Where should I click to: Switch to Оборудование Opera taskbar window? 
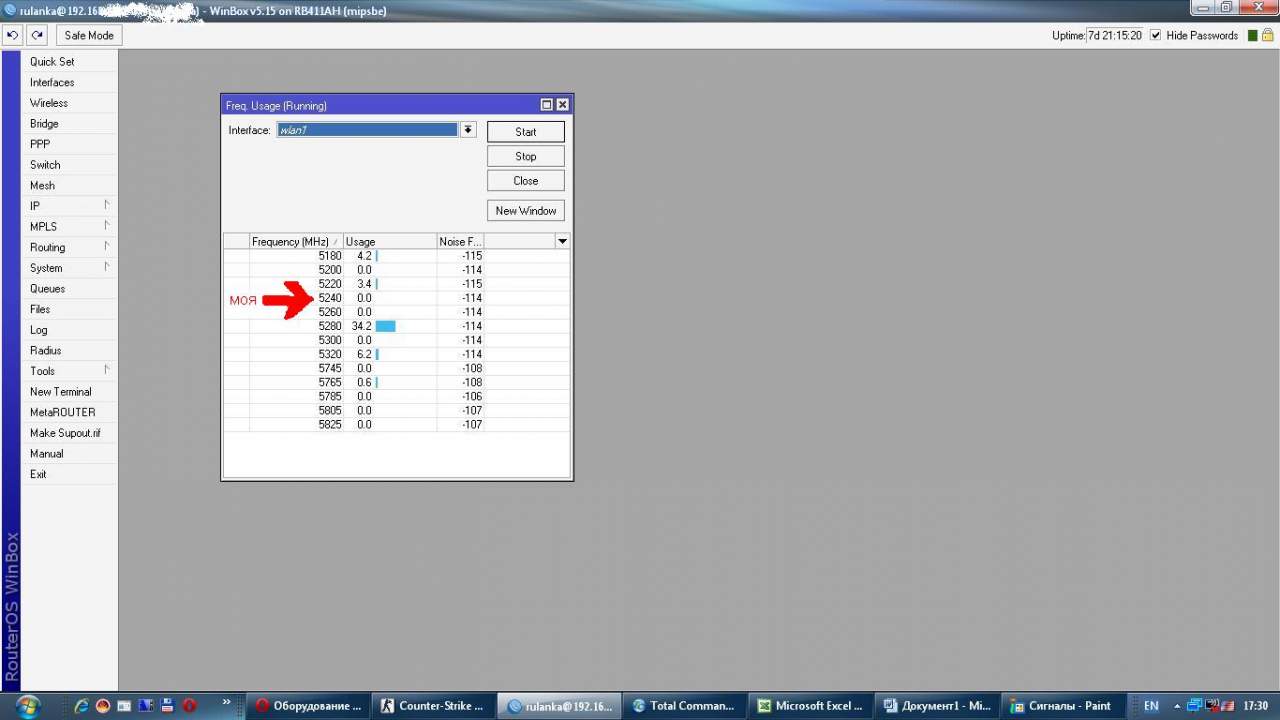[309, 706]
